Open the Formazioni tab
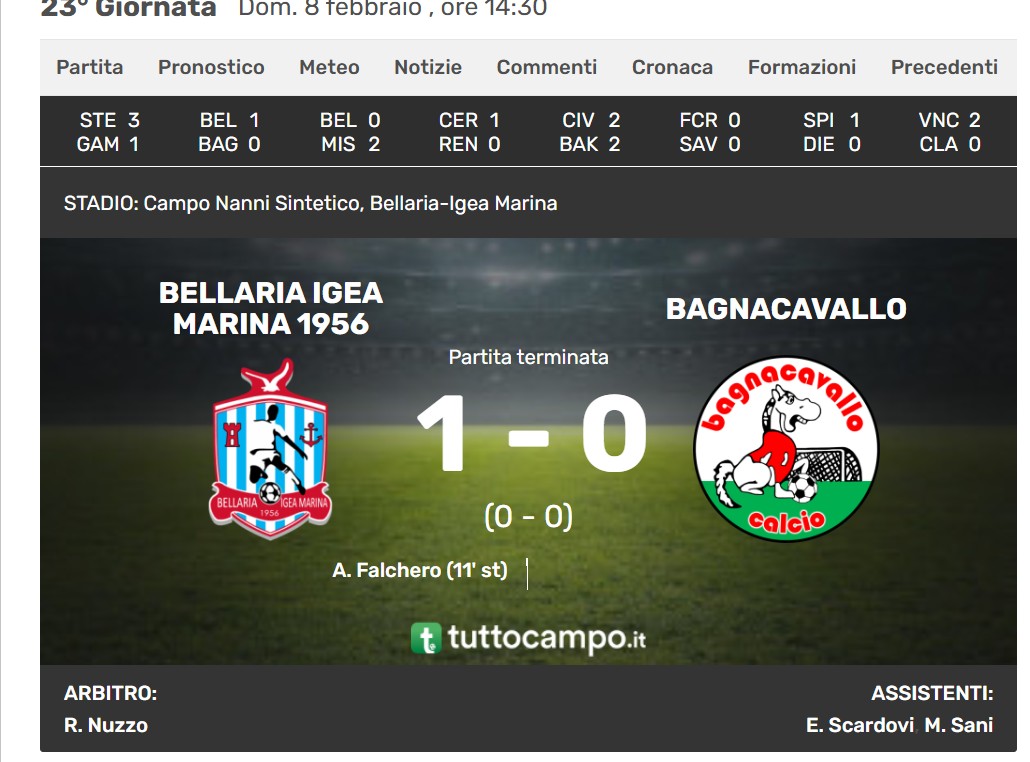 801,67
